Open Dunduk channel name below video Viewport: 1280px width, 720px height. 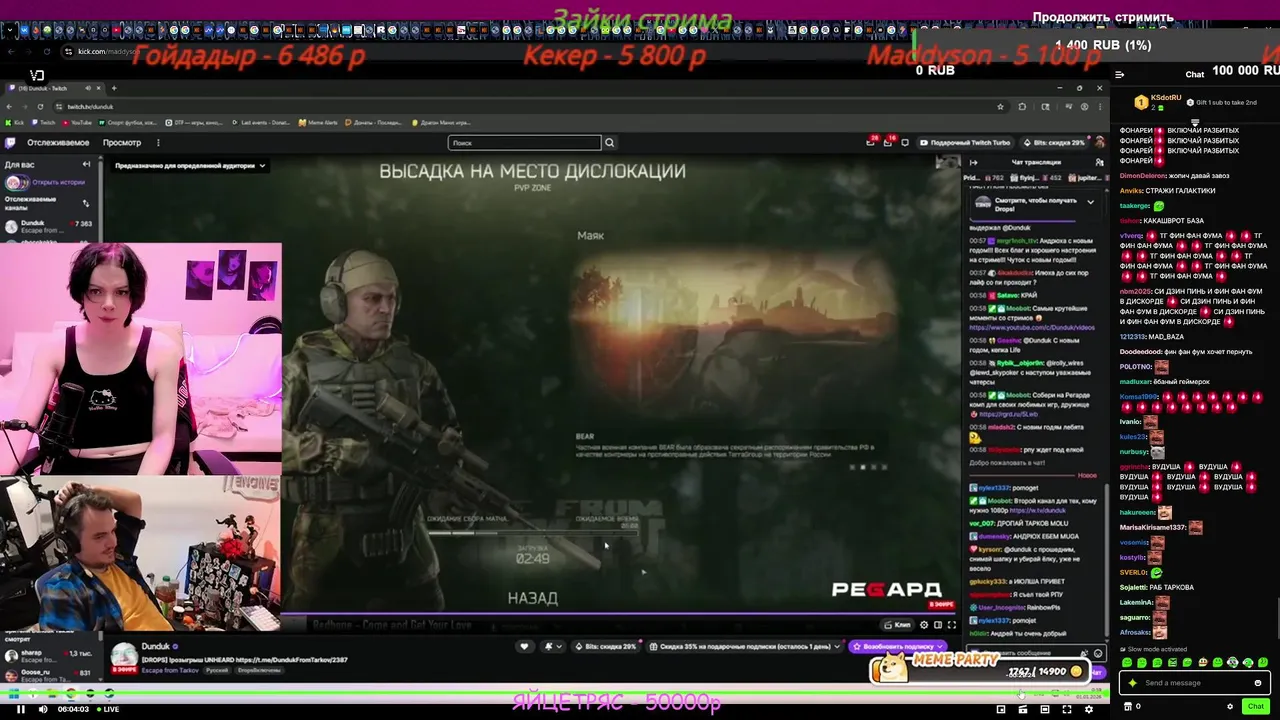(x=156, y=647)
